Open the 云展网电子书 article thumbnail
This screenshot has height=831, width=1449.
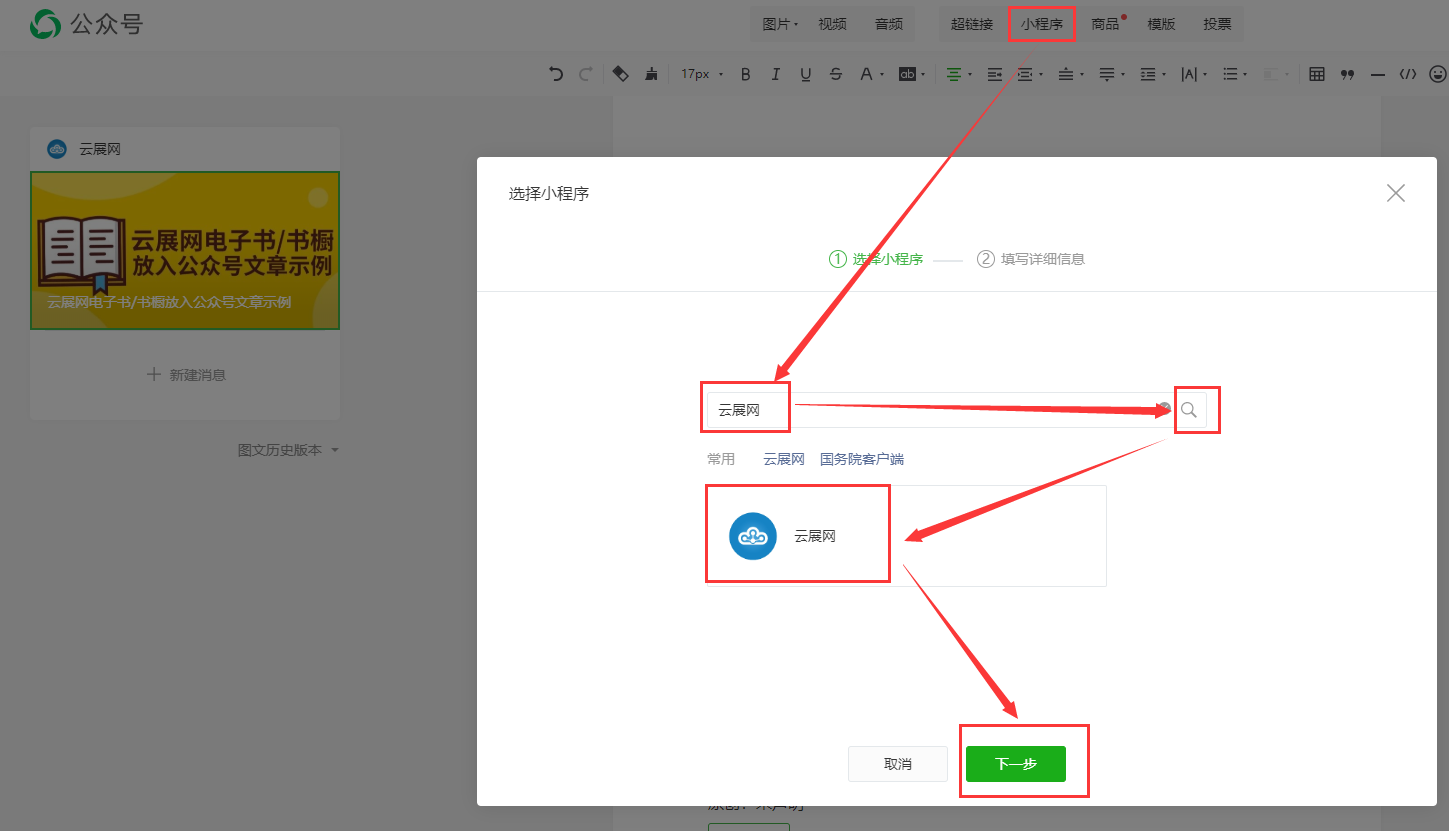pos(185,250)
